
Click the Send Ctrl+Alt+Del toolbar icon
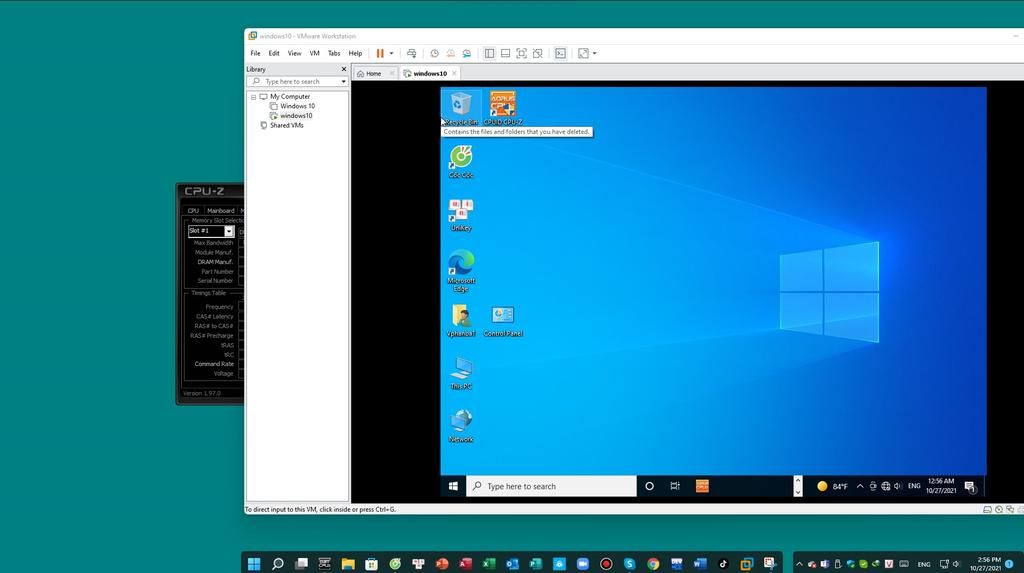(x=411, y=54)
